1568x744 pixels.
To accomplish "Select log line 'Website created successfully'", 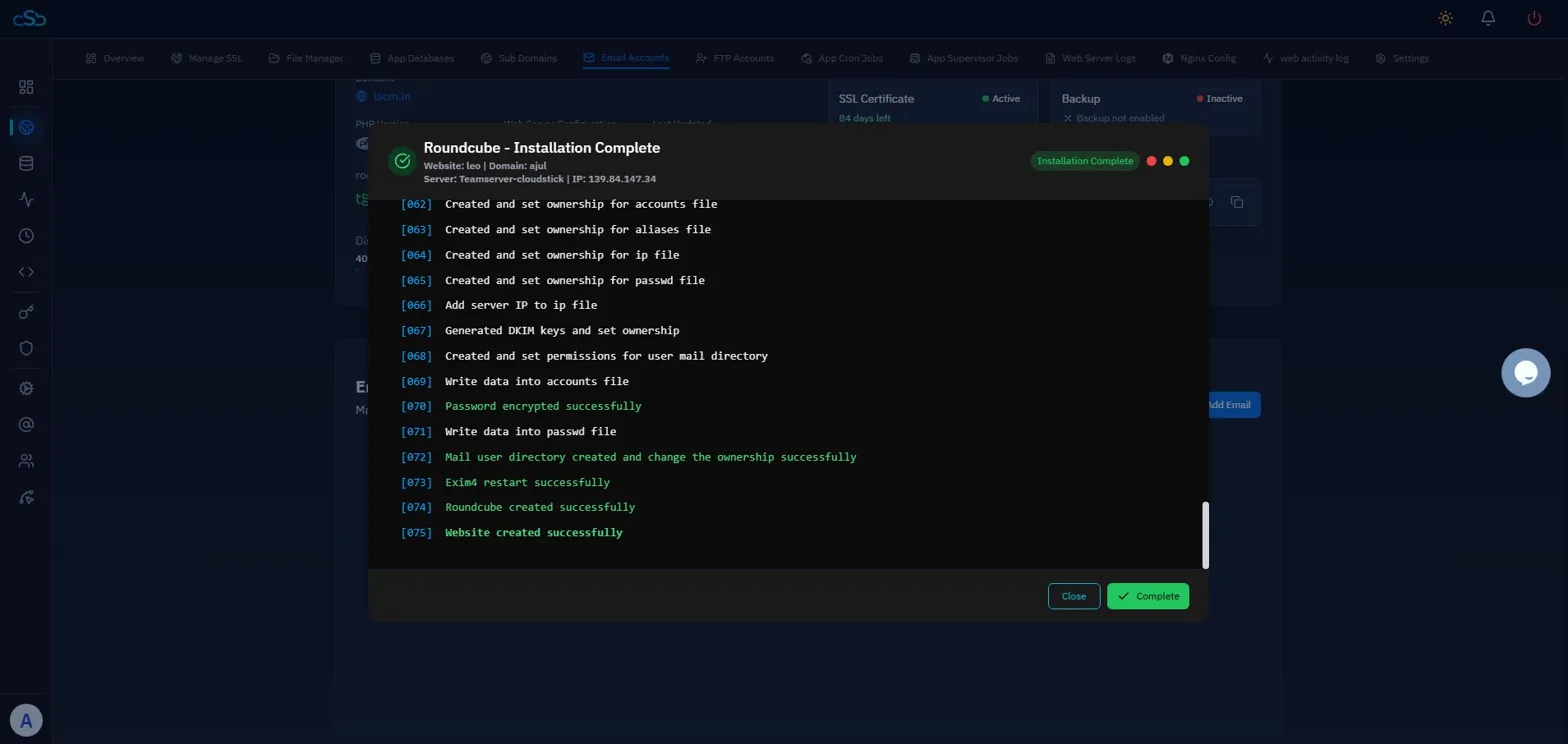I will pos(534,533).
